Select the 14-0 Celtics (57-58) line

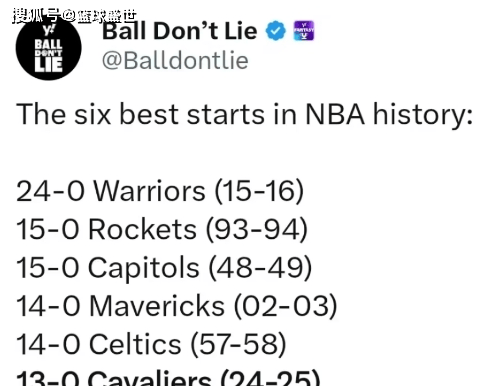tap(151, 345)
